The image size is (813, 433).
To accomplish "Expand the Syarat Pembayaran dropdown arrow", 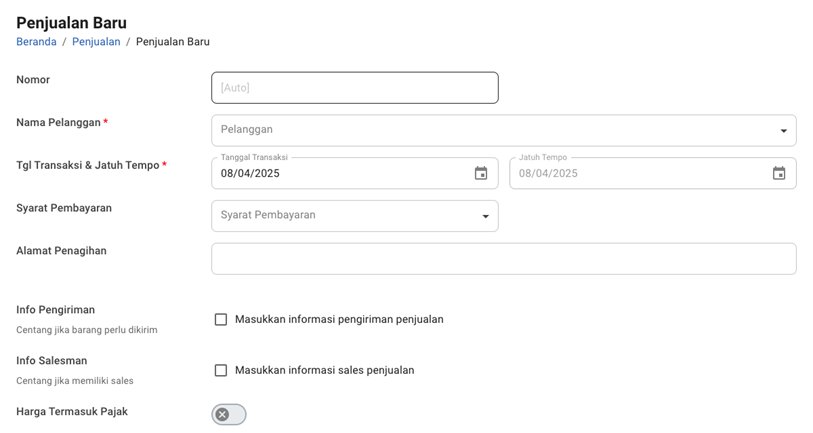I will pos(486,216).
